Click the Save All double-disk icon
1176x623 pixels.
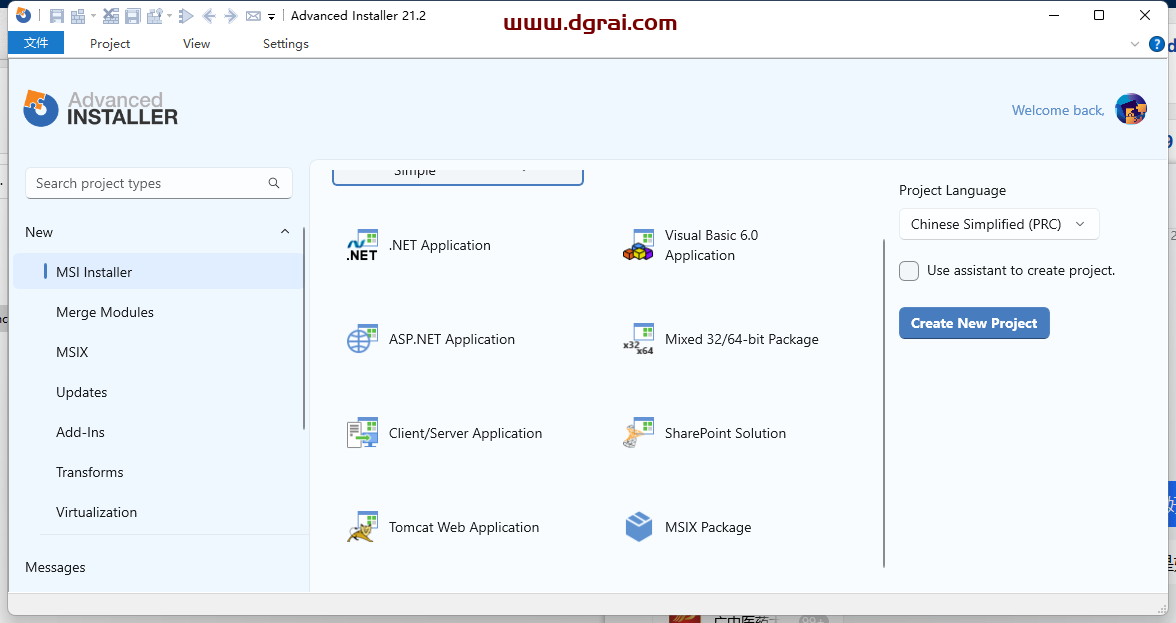(133, 16)
